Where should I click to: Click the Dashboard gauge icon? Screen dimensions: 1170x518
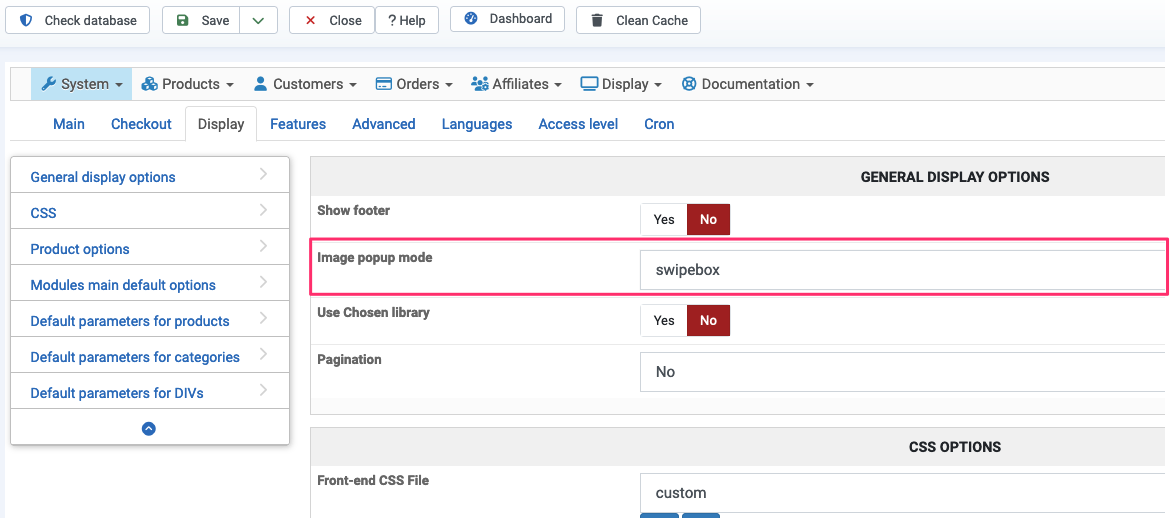(471, 19)
